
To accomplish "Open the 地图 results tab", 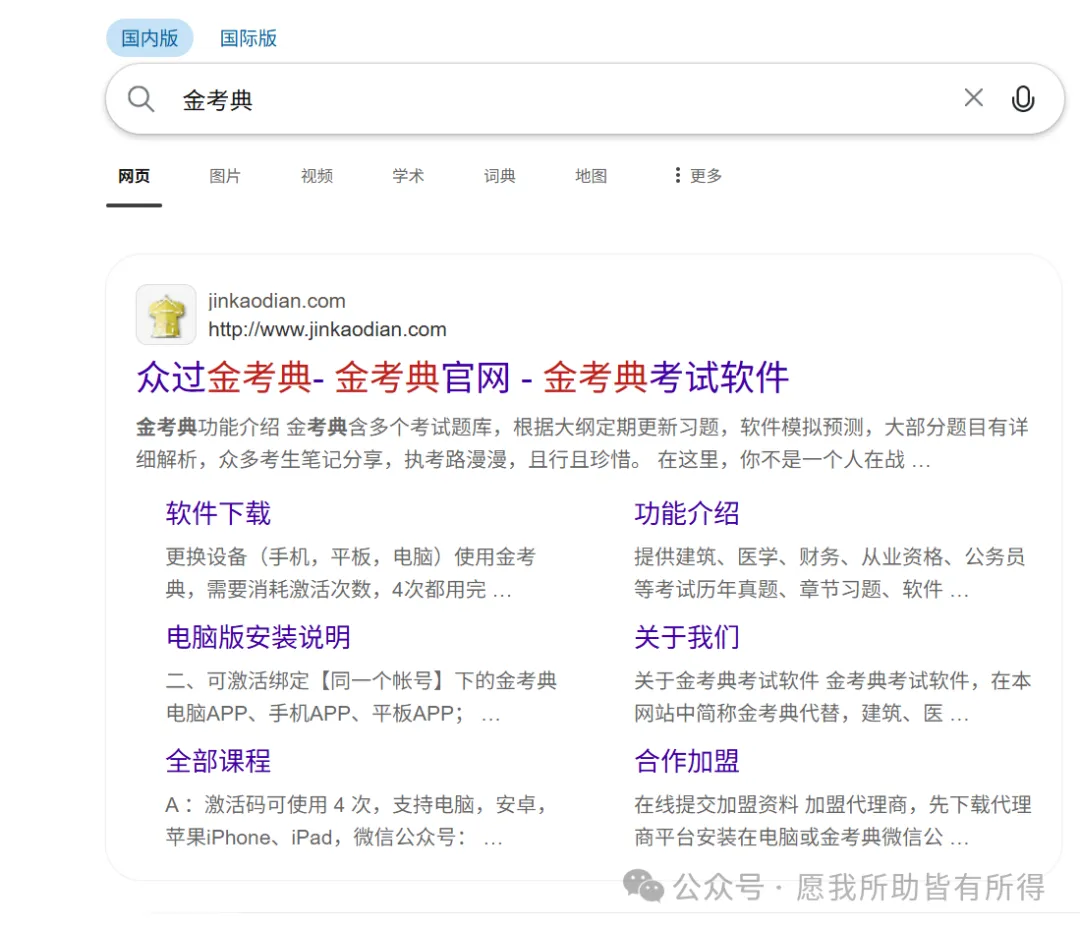I will pos(591,176).
